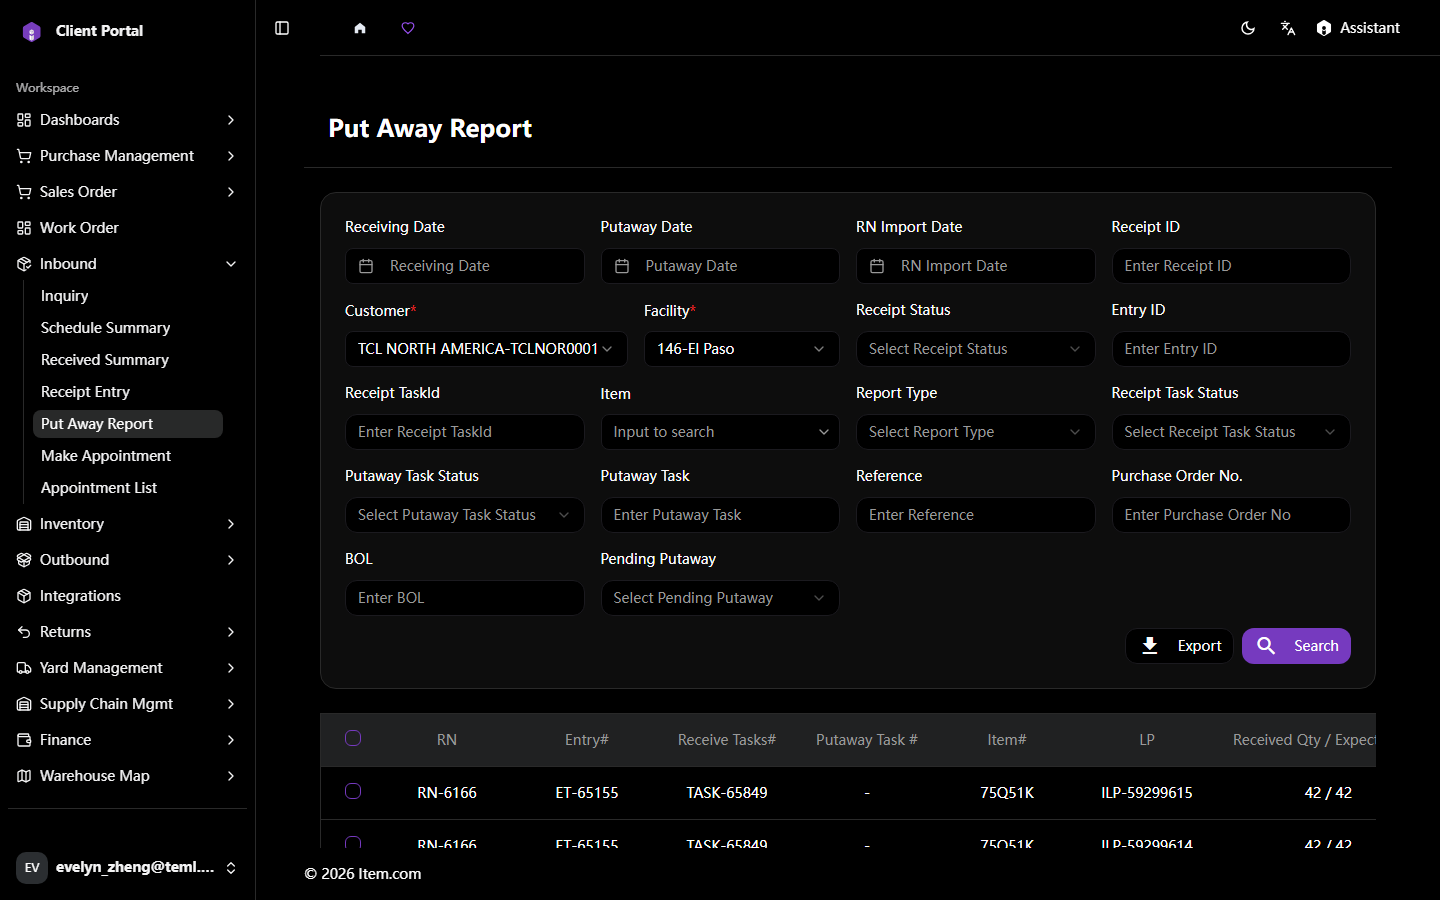Go to home icon
Image resolution: width=1440 pixels, height=900 pixels.
pos(360,28)
